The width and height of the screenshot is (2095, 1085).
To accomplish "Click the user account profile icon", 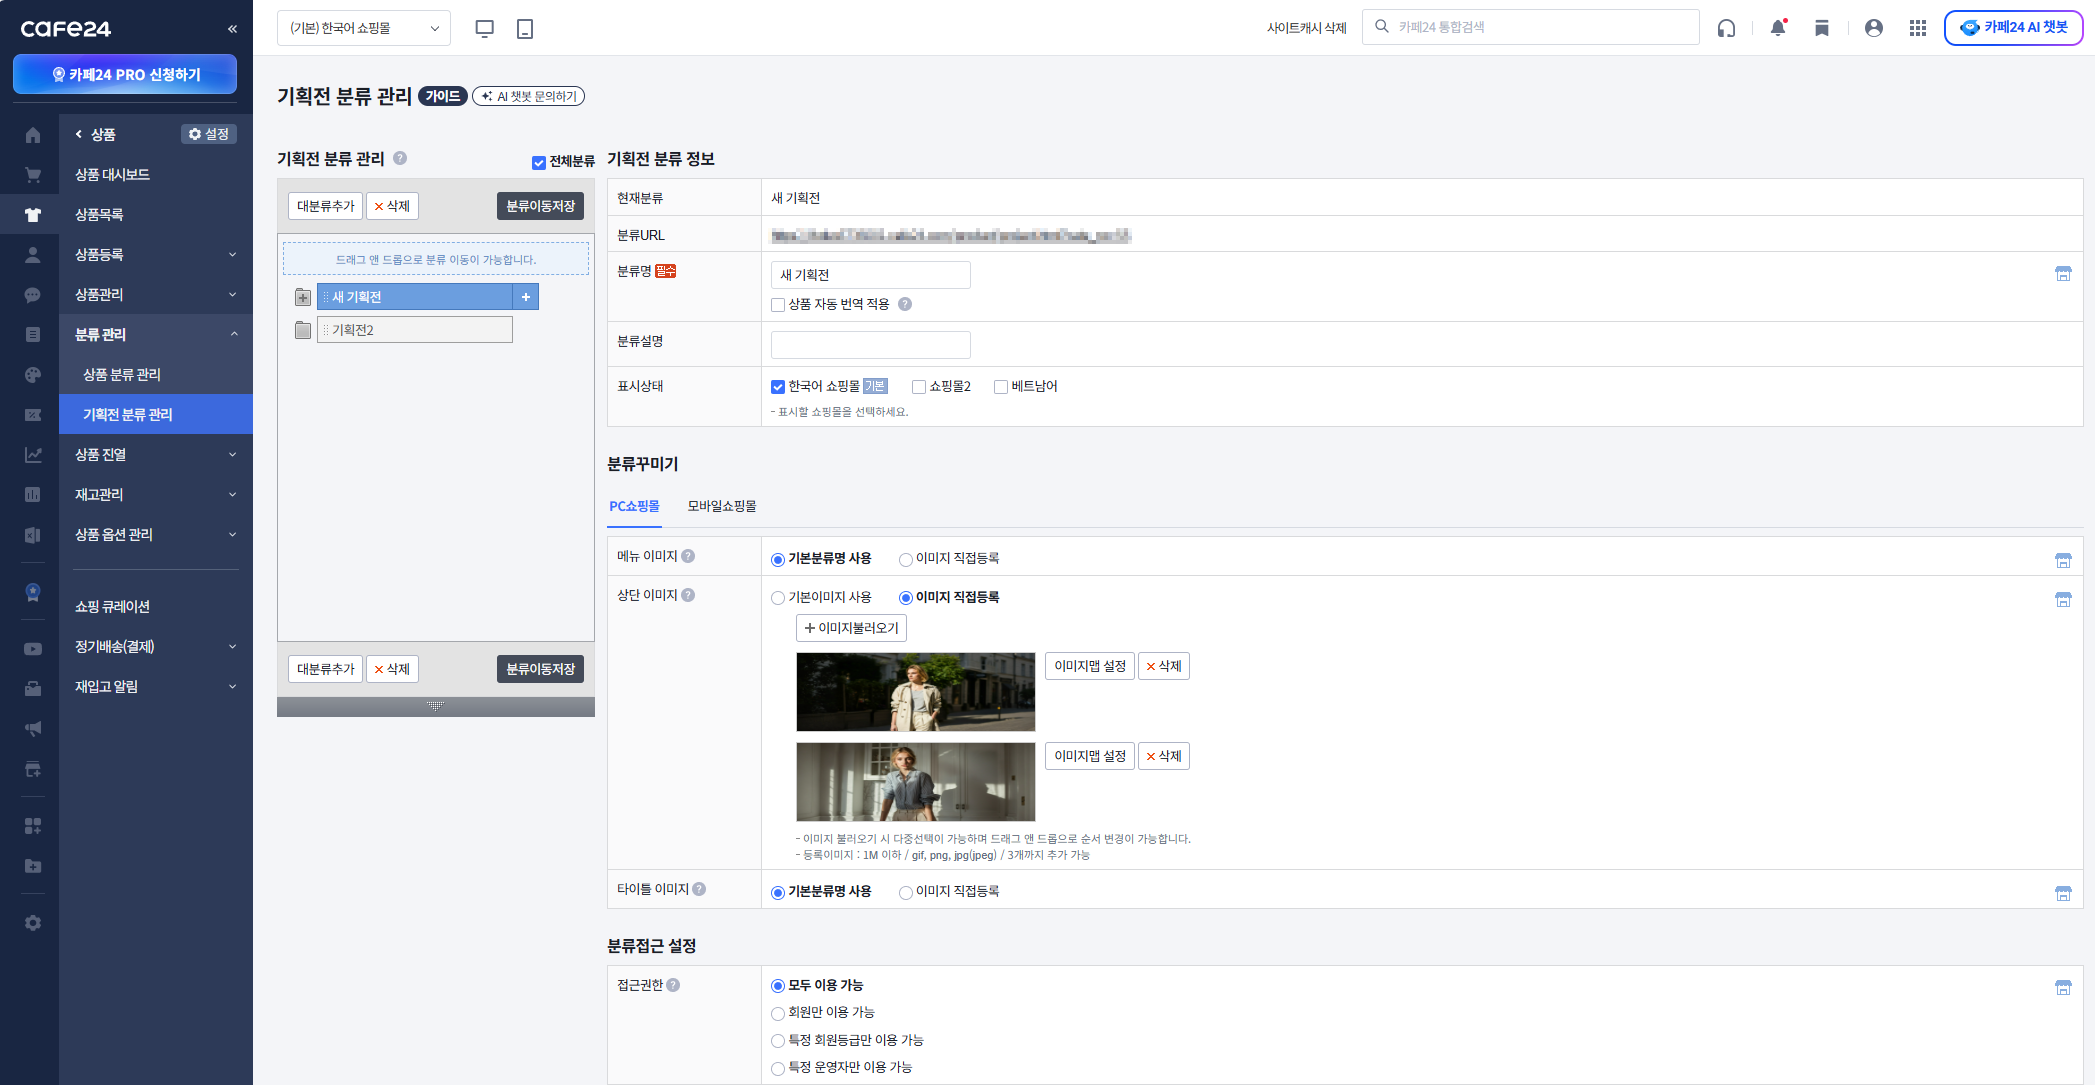I will [1873, 28].
